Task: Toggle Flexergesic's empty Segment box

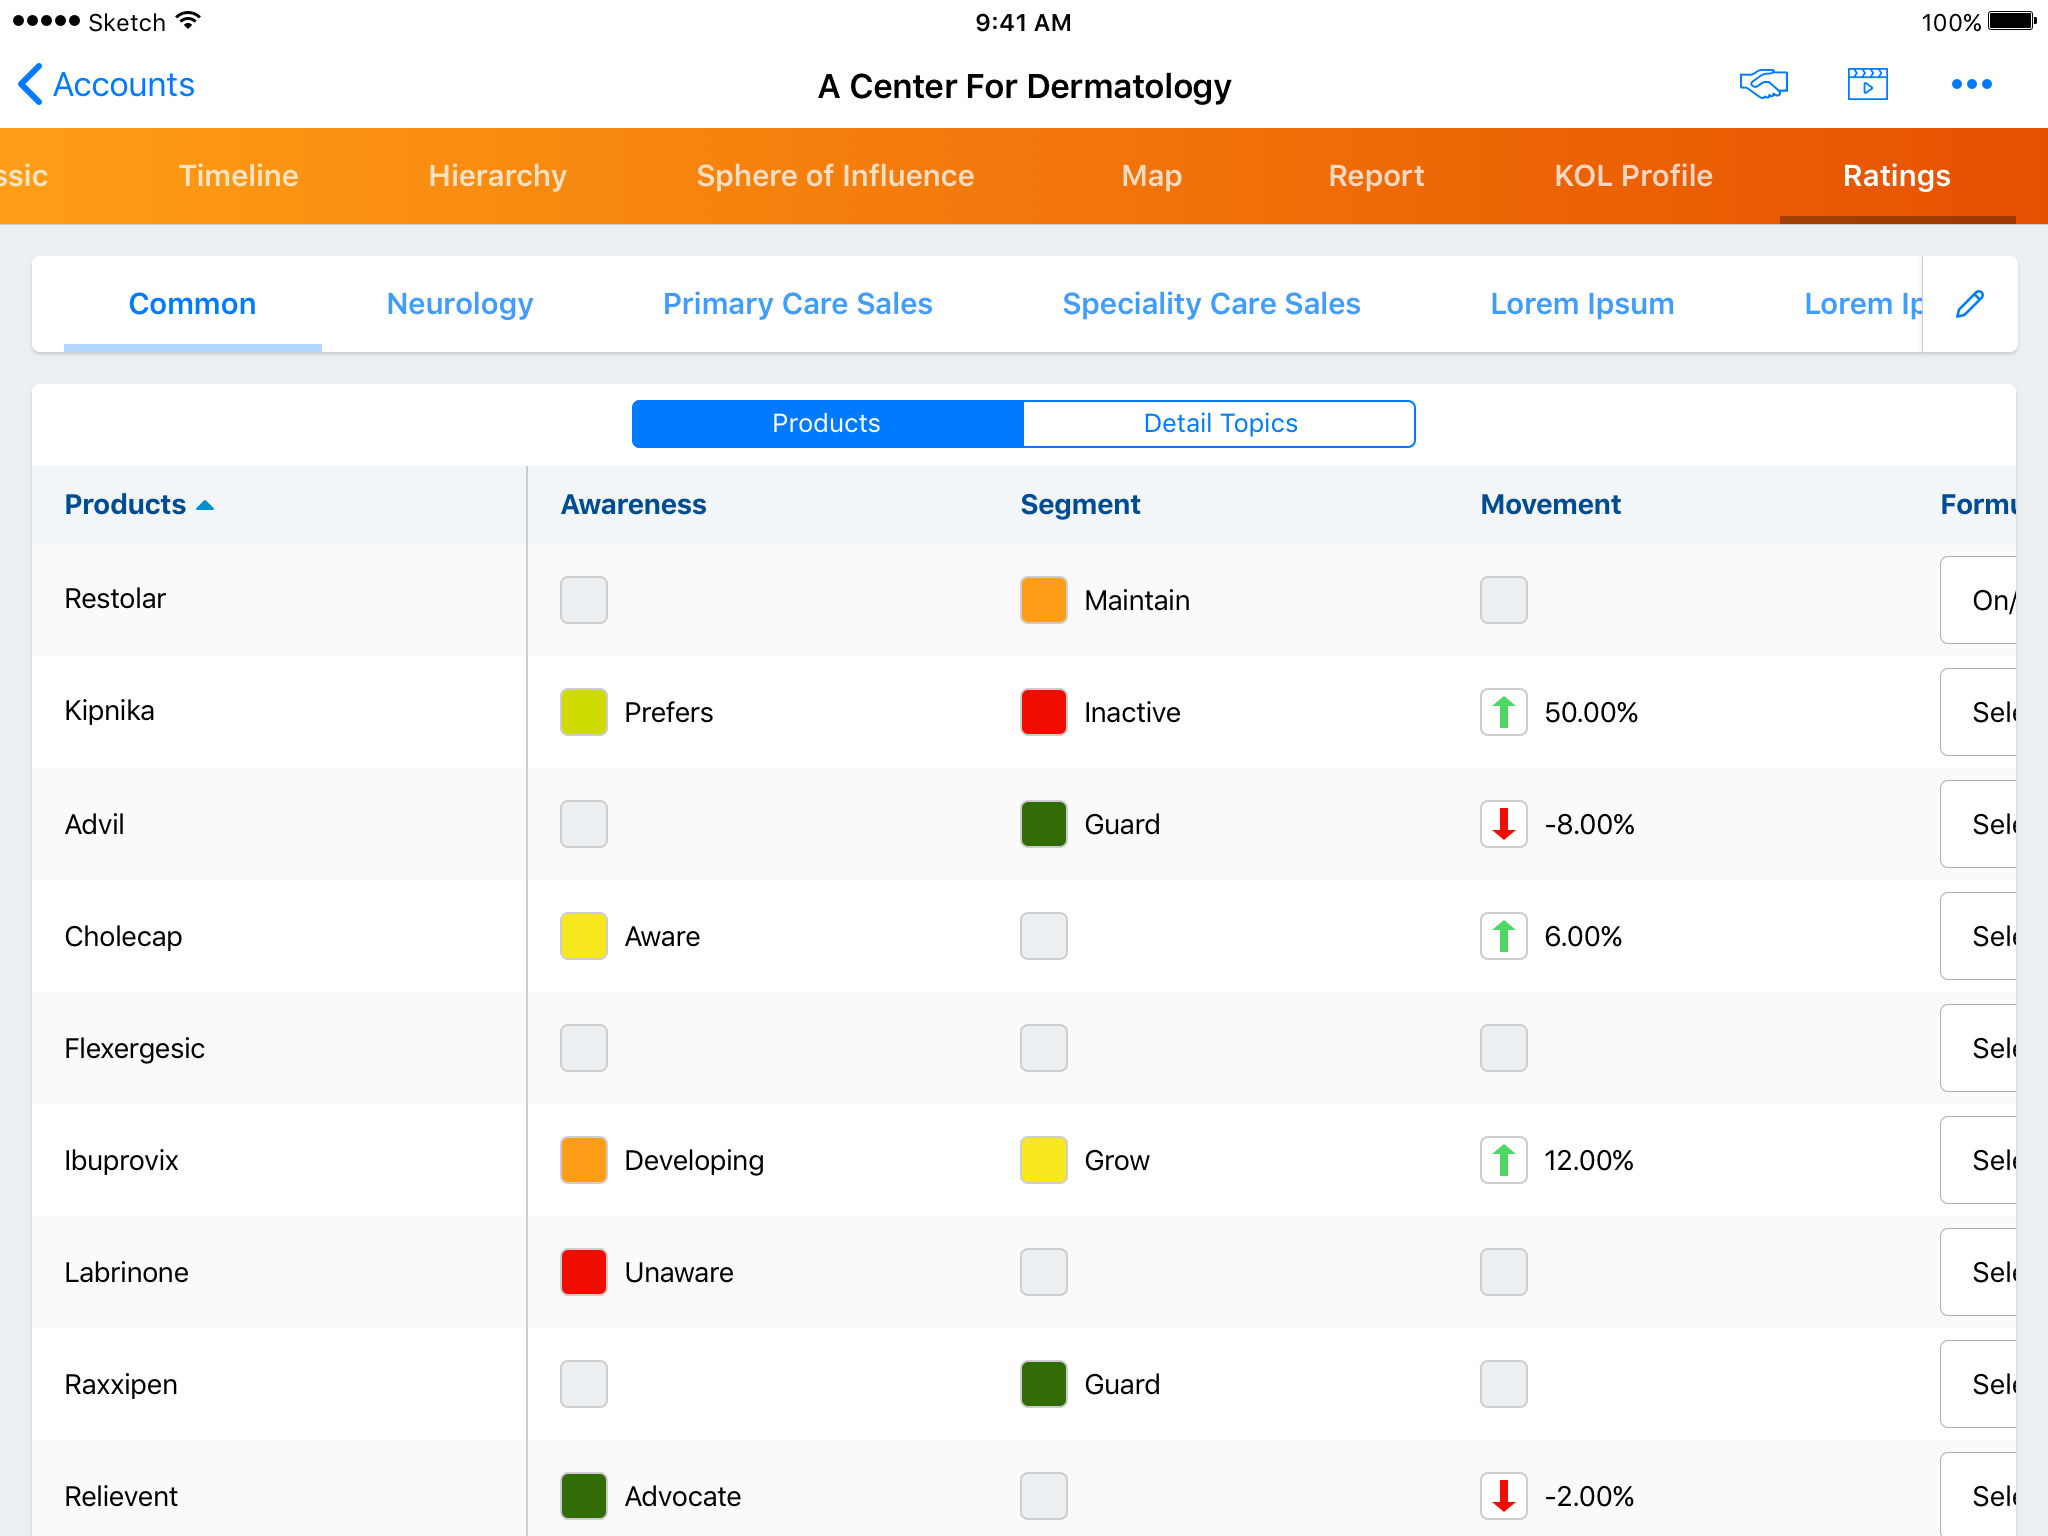Action: click(1043, 1048)
